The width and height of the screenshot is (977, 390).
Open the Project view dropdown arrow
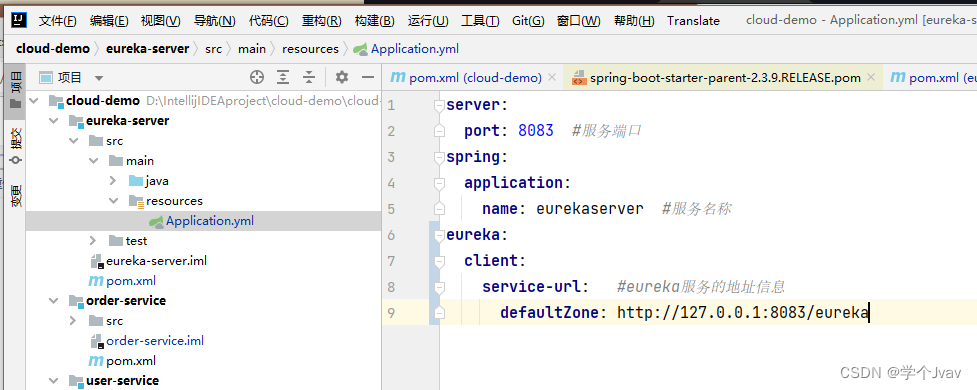pos(98,78)
